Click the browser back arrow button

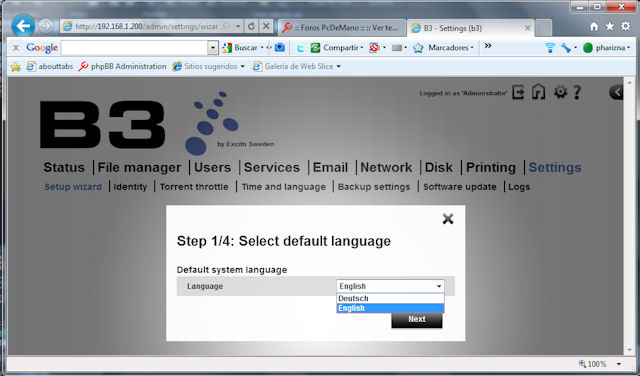click(23, 26)
